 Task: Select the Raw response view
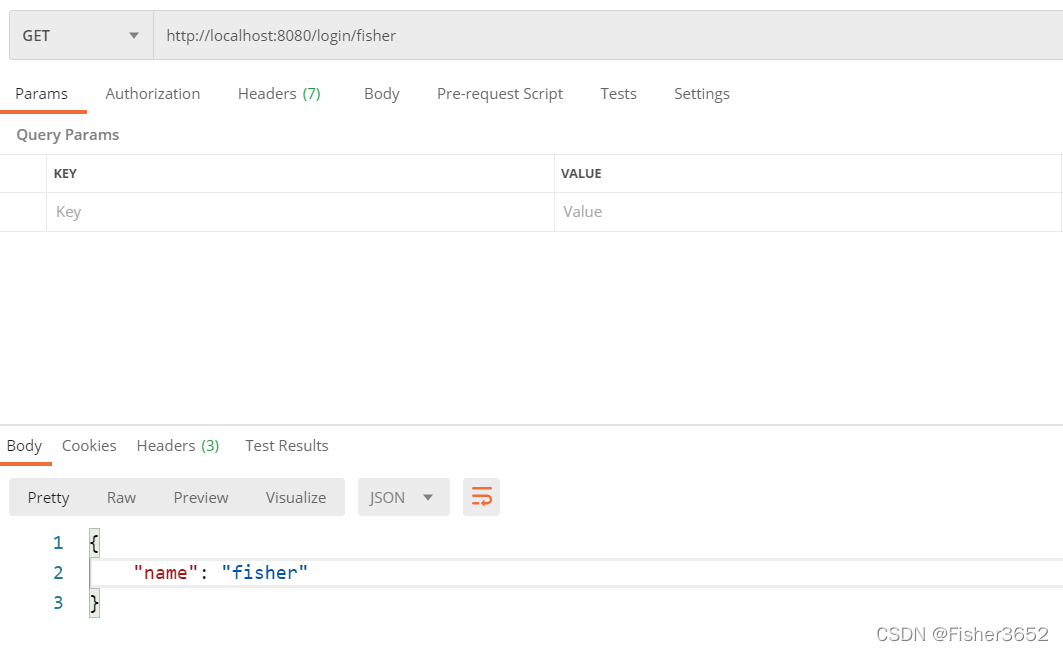pyautogui.click(x=121, y=497)
